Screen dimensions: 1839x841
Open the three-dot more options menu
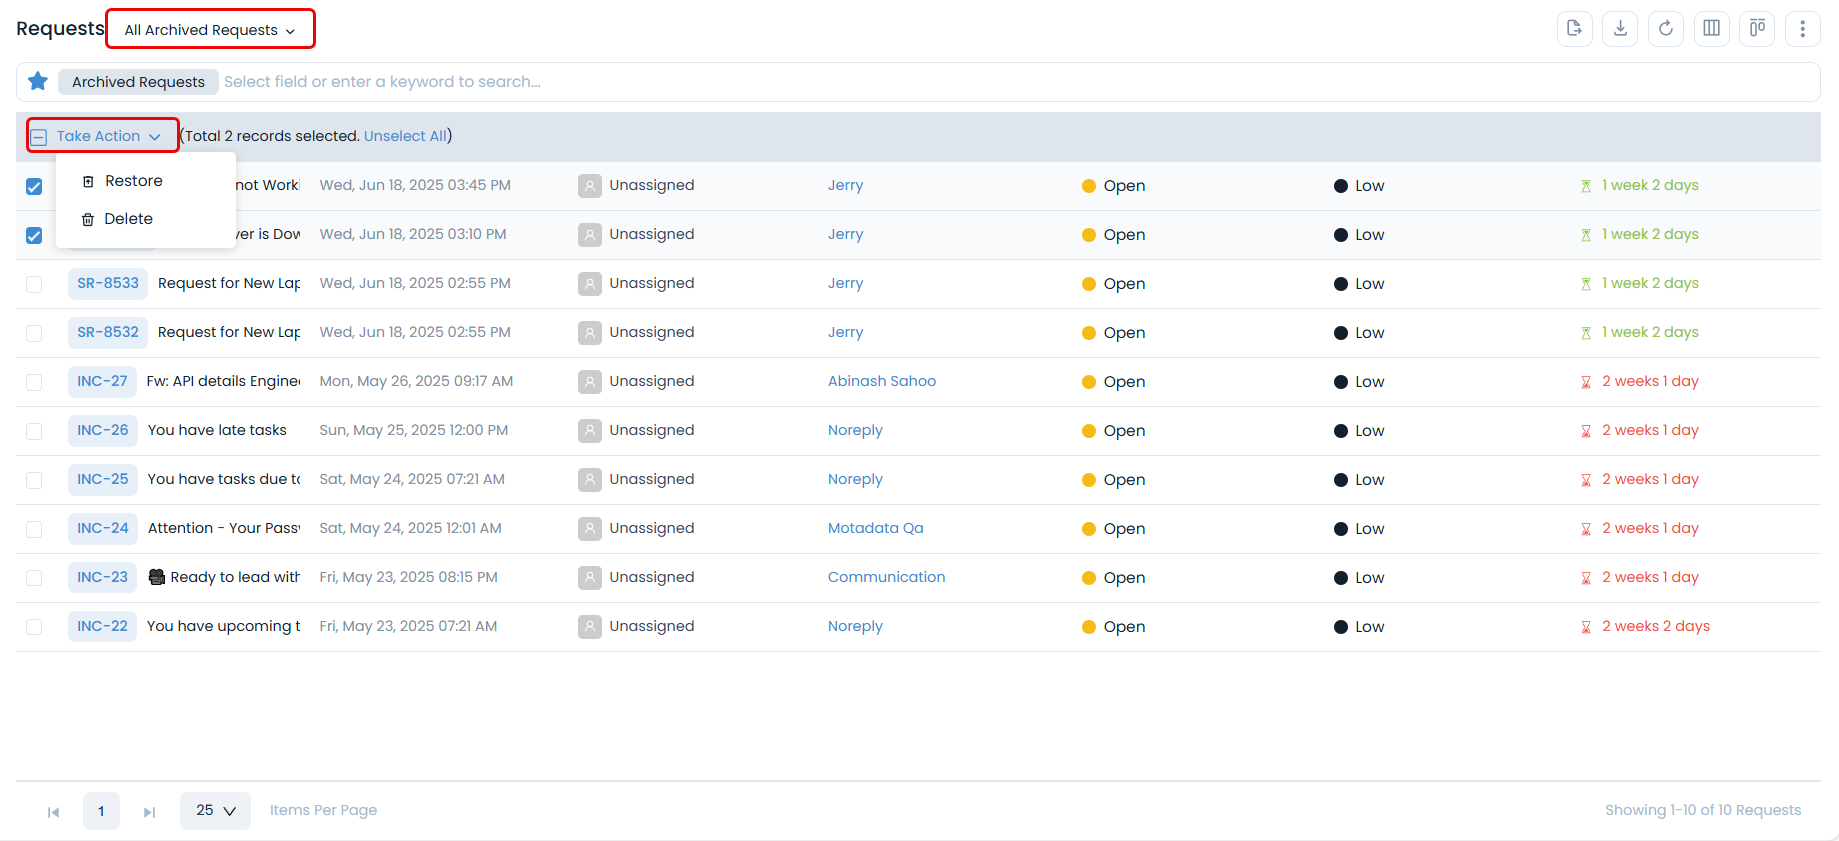[1802, 29]
